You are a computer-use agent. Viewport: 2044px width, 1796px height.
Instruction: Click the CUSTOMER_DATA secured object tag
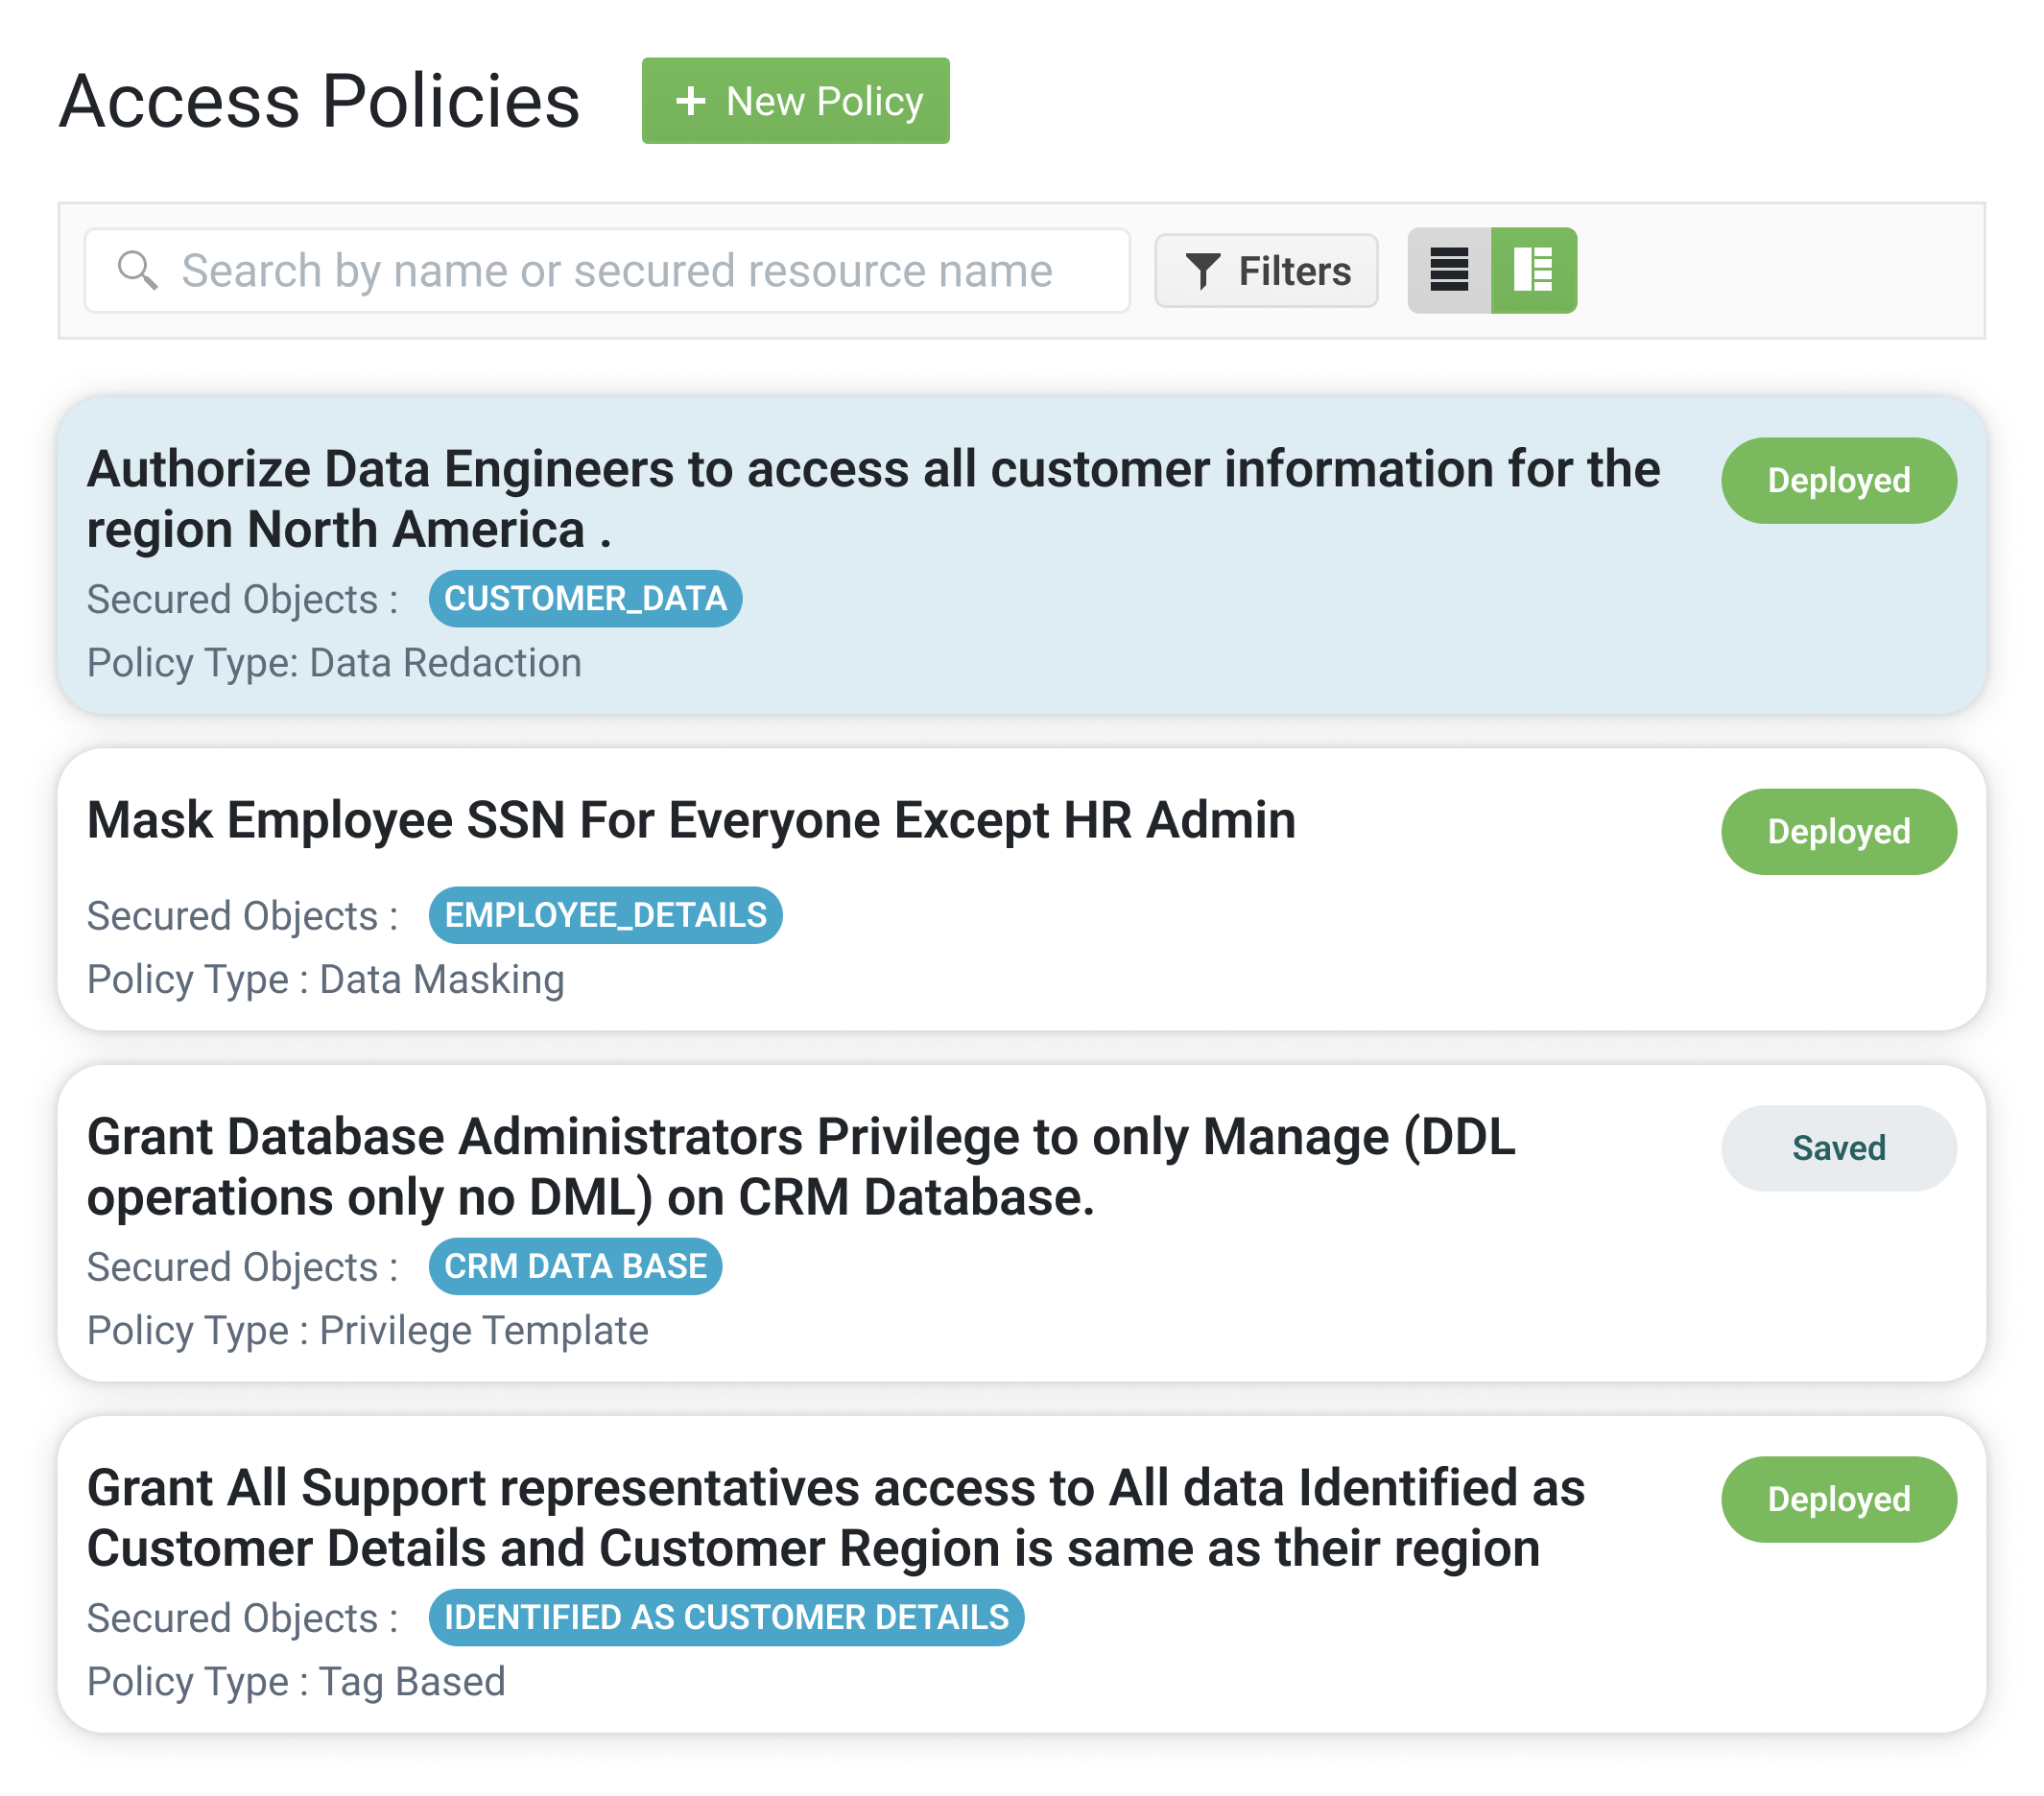585,599
